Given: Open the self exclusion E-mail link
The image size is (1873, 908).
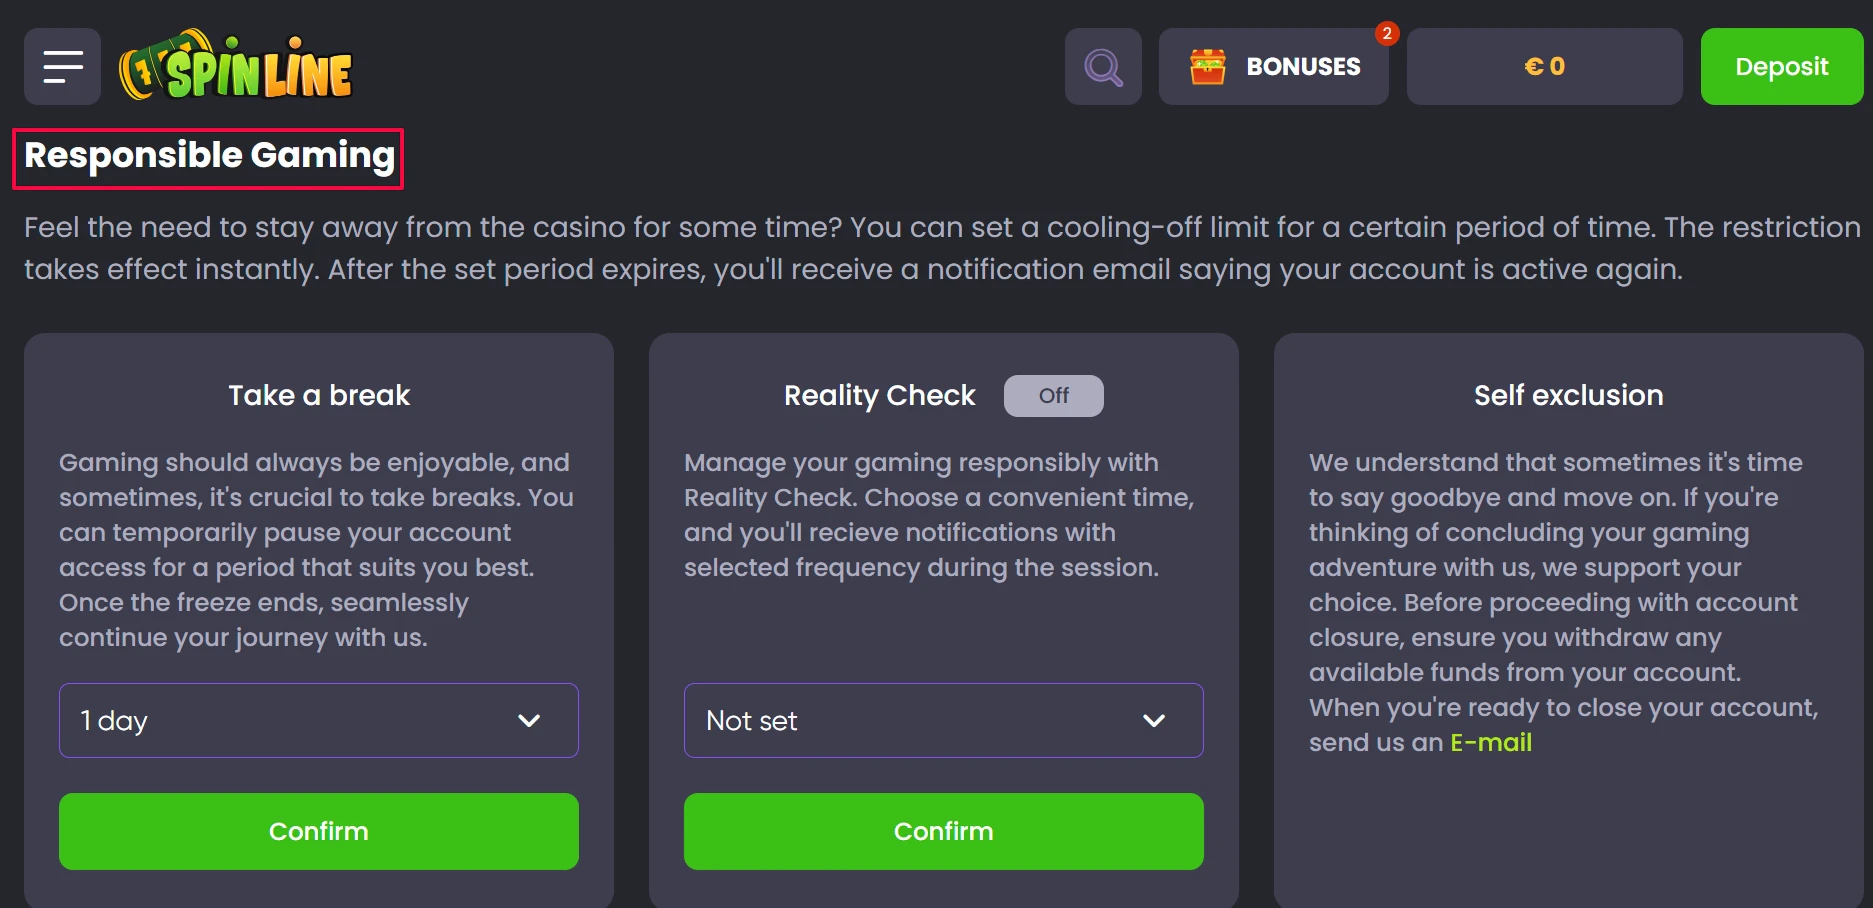Looking at the screenshot, I should pos(1491,743).
